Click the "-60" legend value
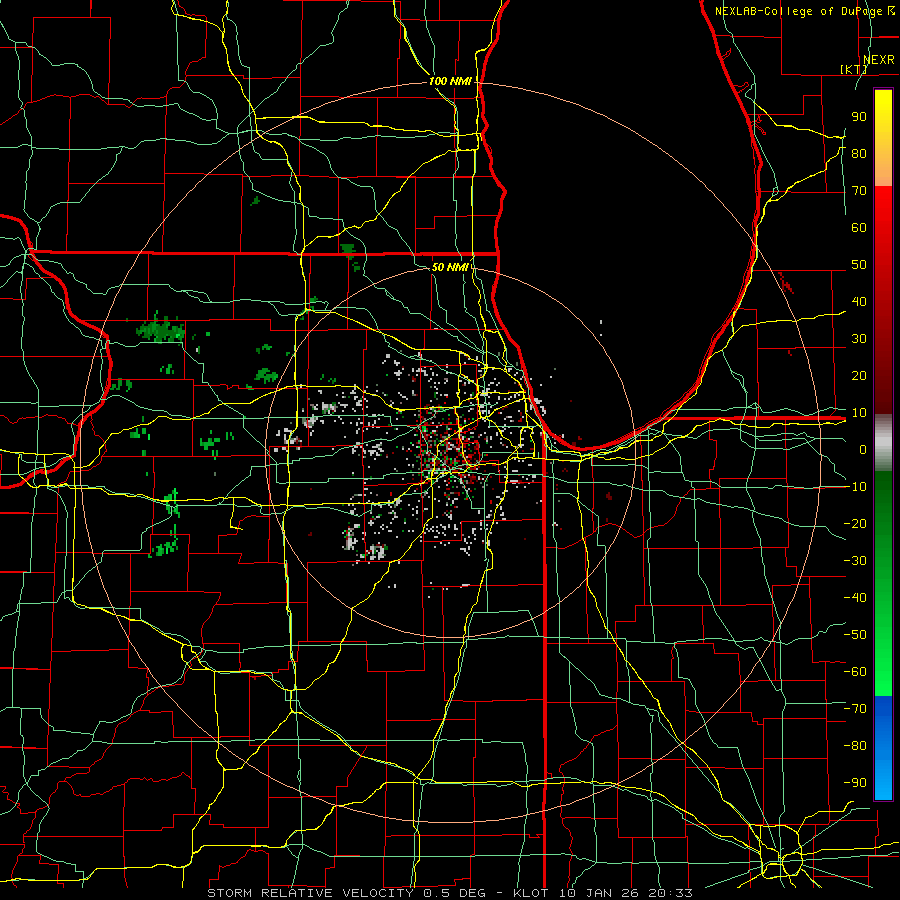900x900 pixels. 855,672
